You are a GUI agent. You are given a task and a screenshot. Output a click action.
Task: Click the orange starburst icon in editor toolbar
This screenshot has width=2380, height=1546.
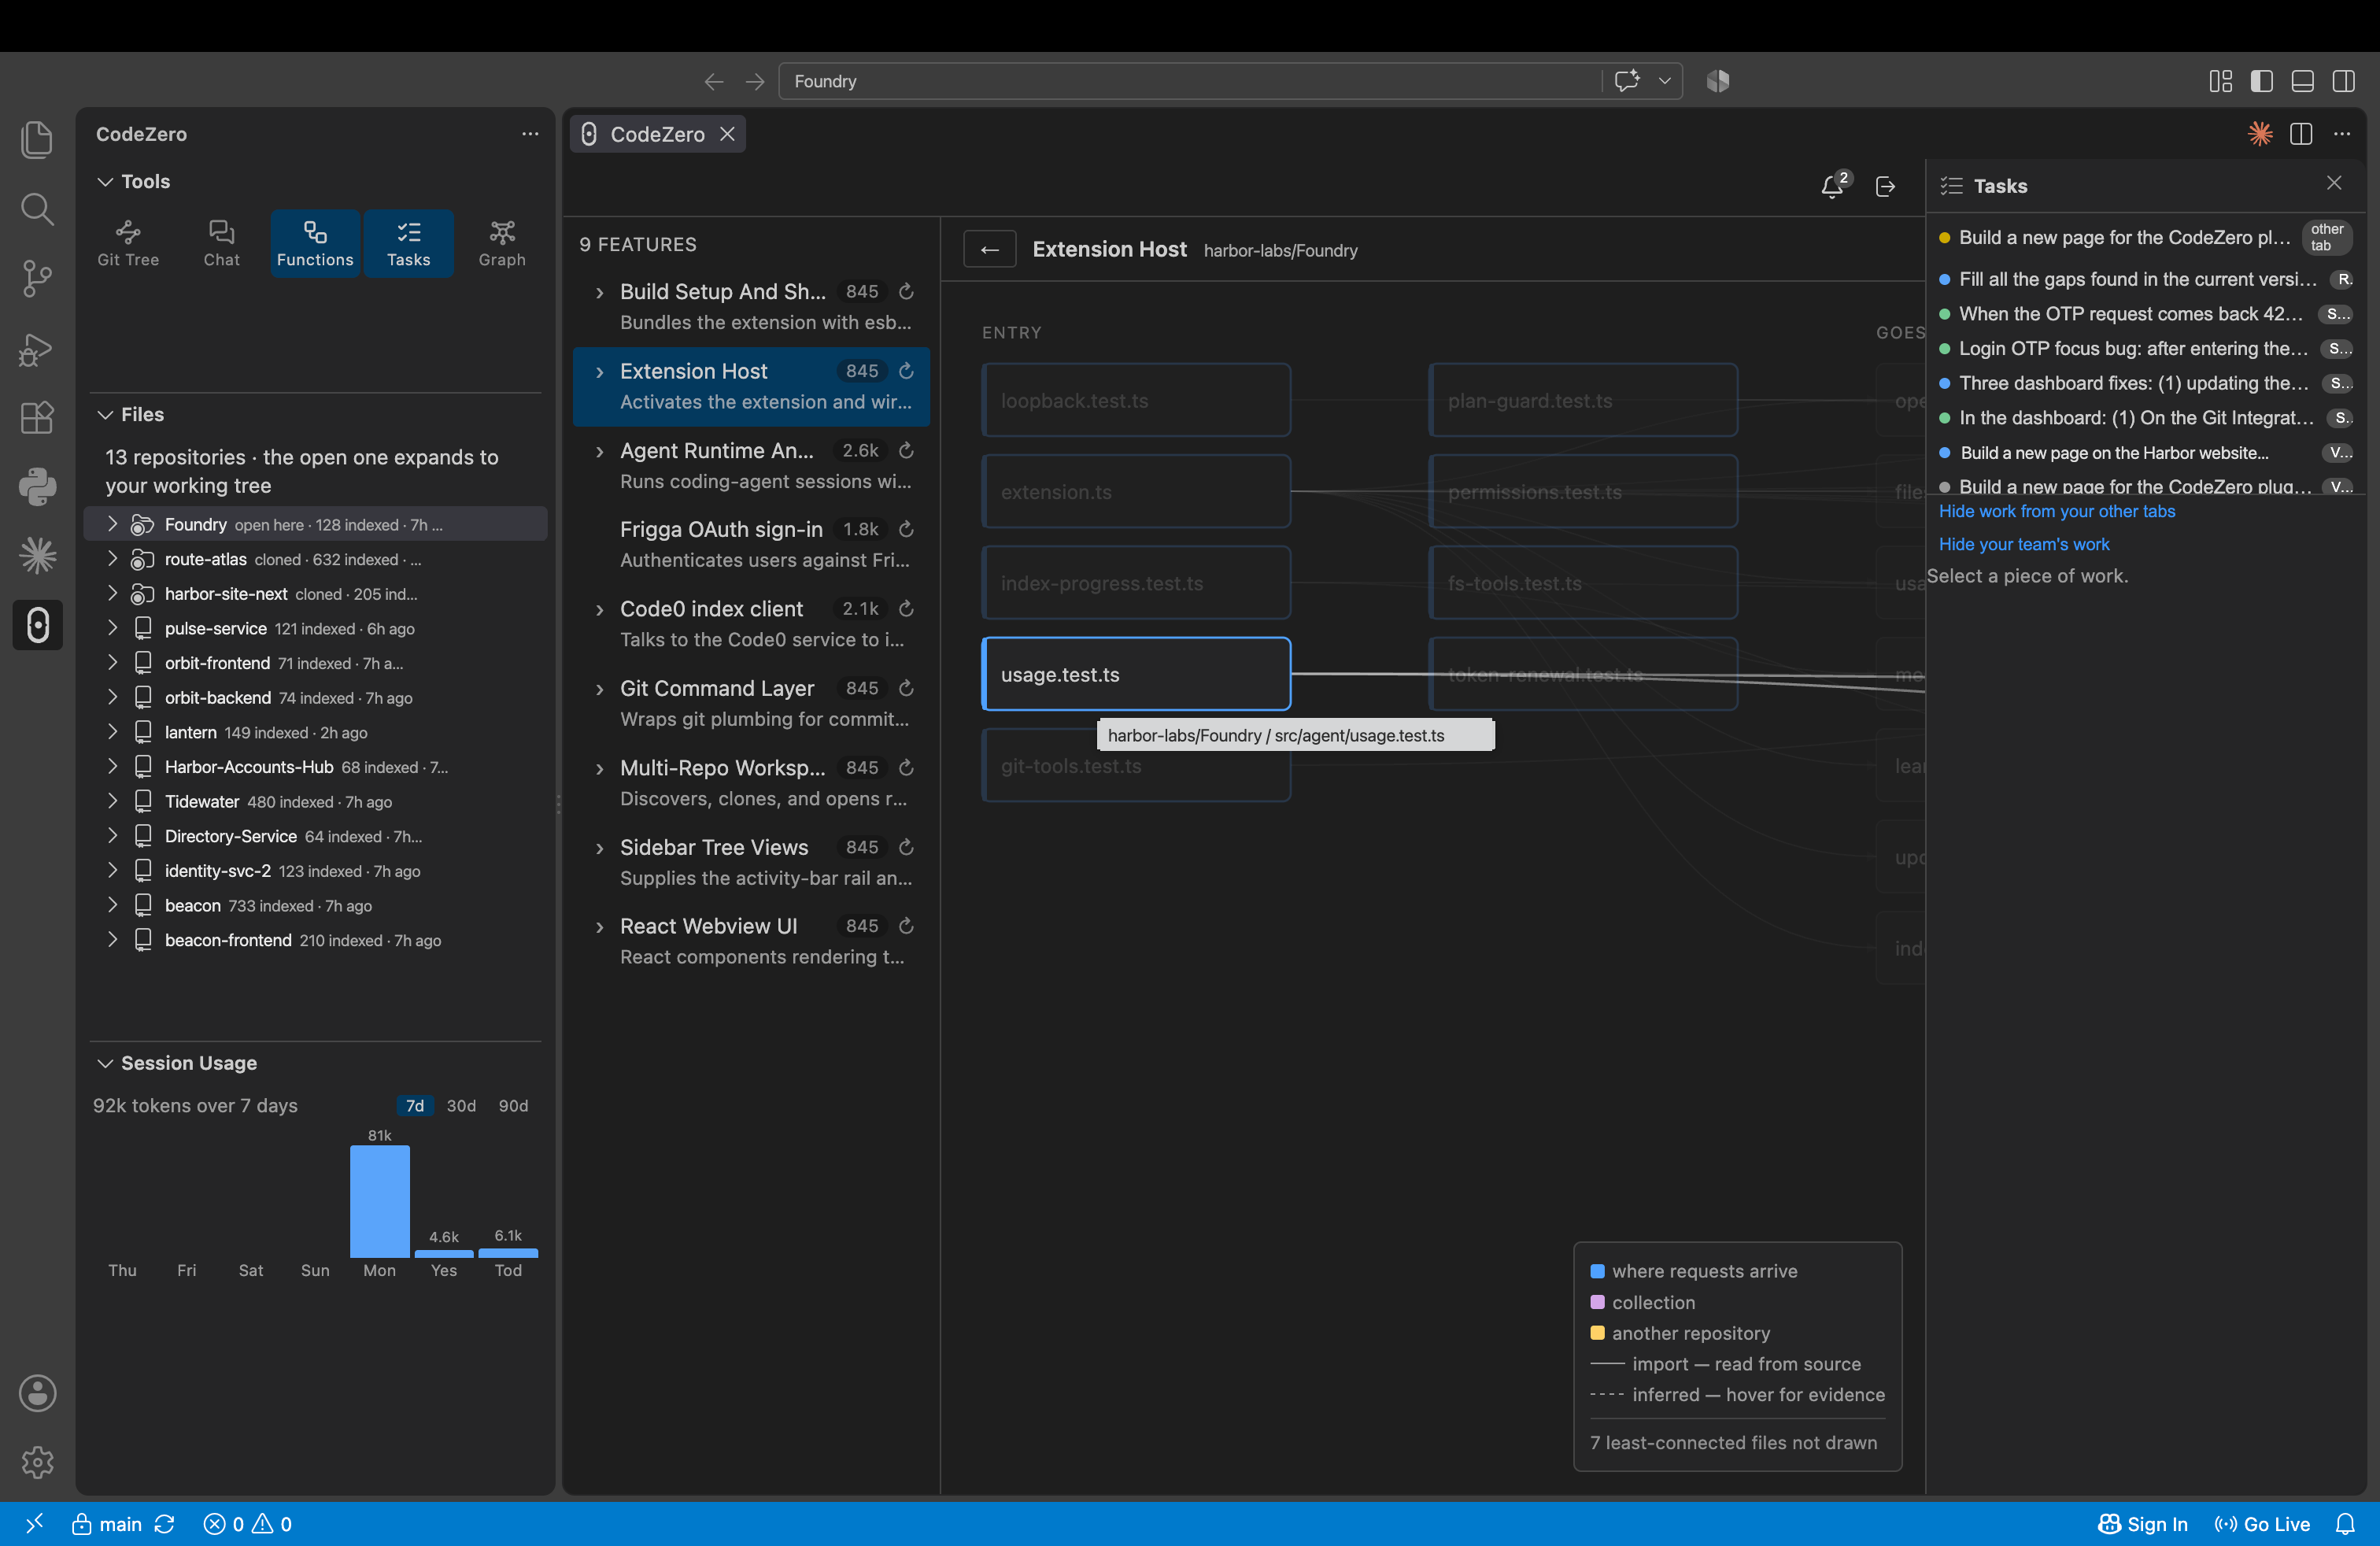point(2260,134)
